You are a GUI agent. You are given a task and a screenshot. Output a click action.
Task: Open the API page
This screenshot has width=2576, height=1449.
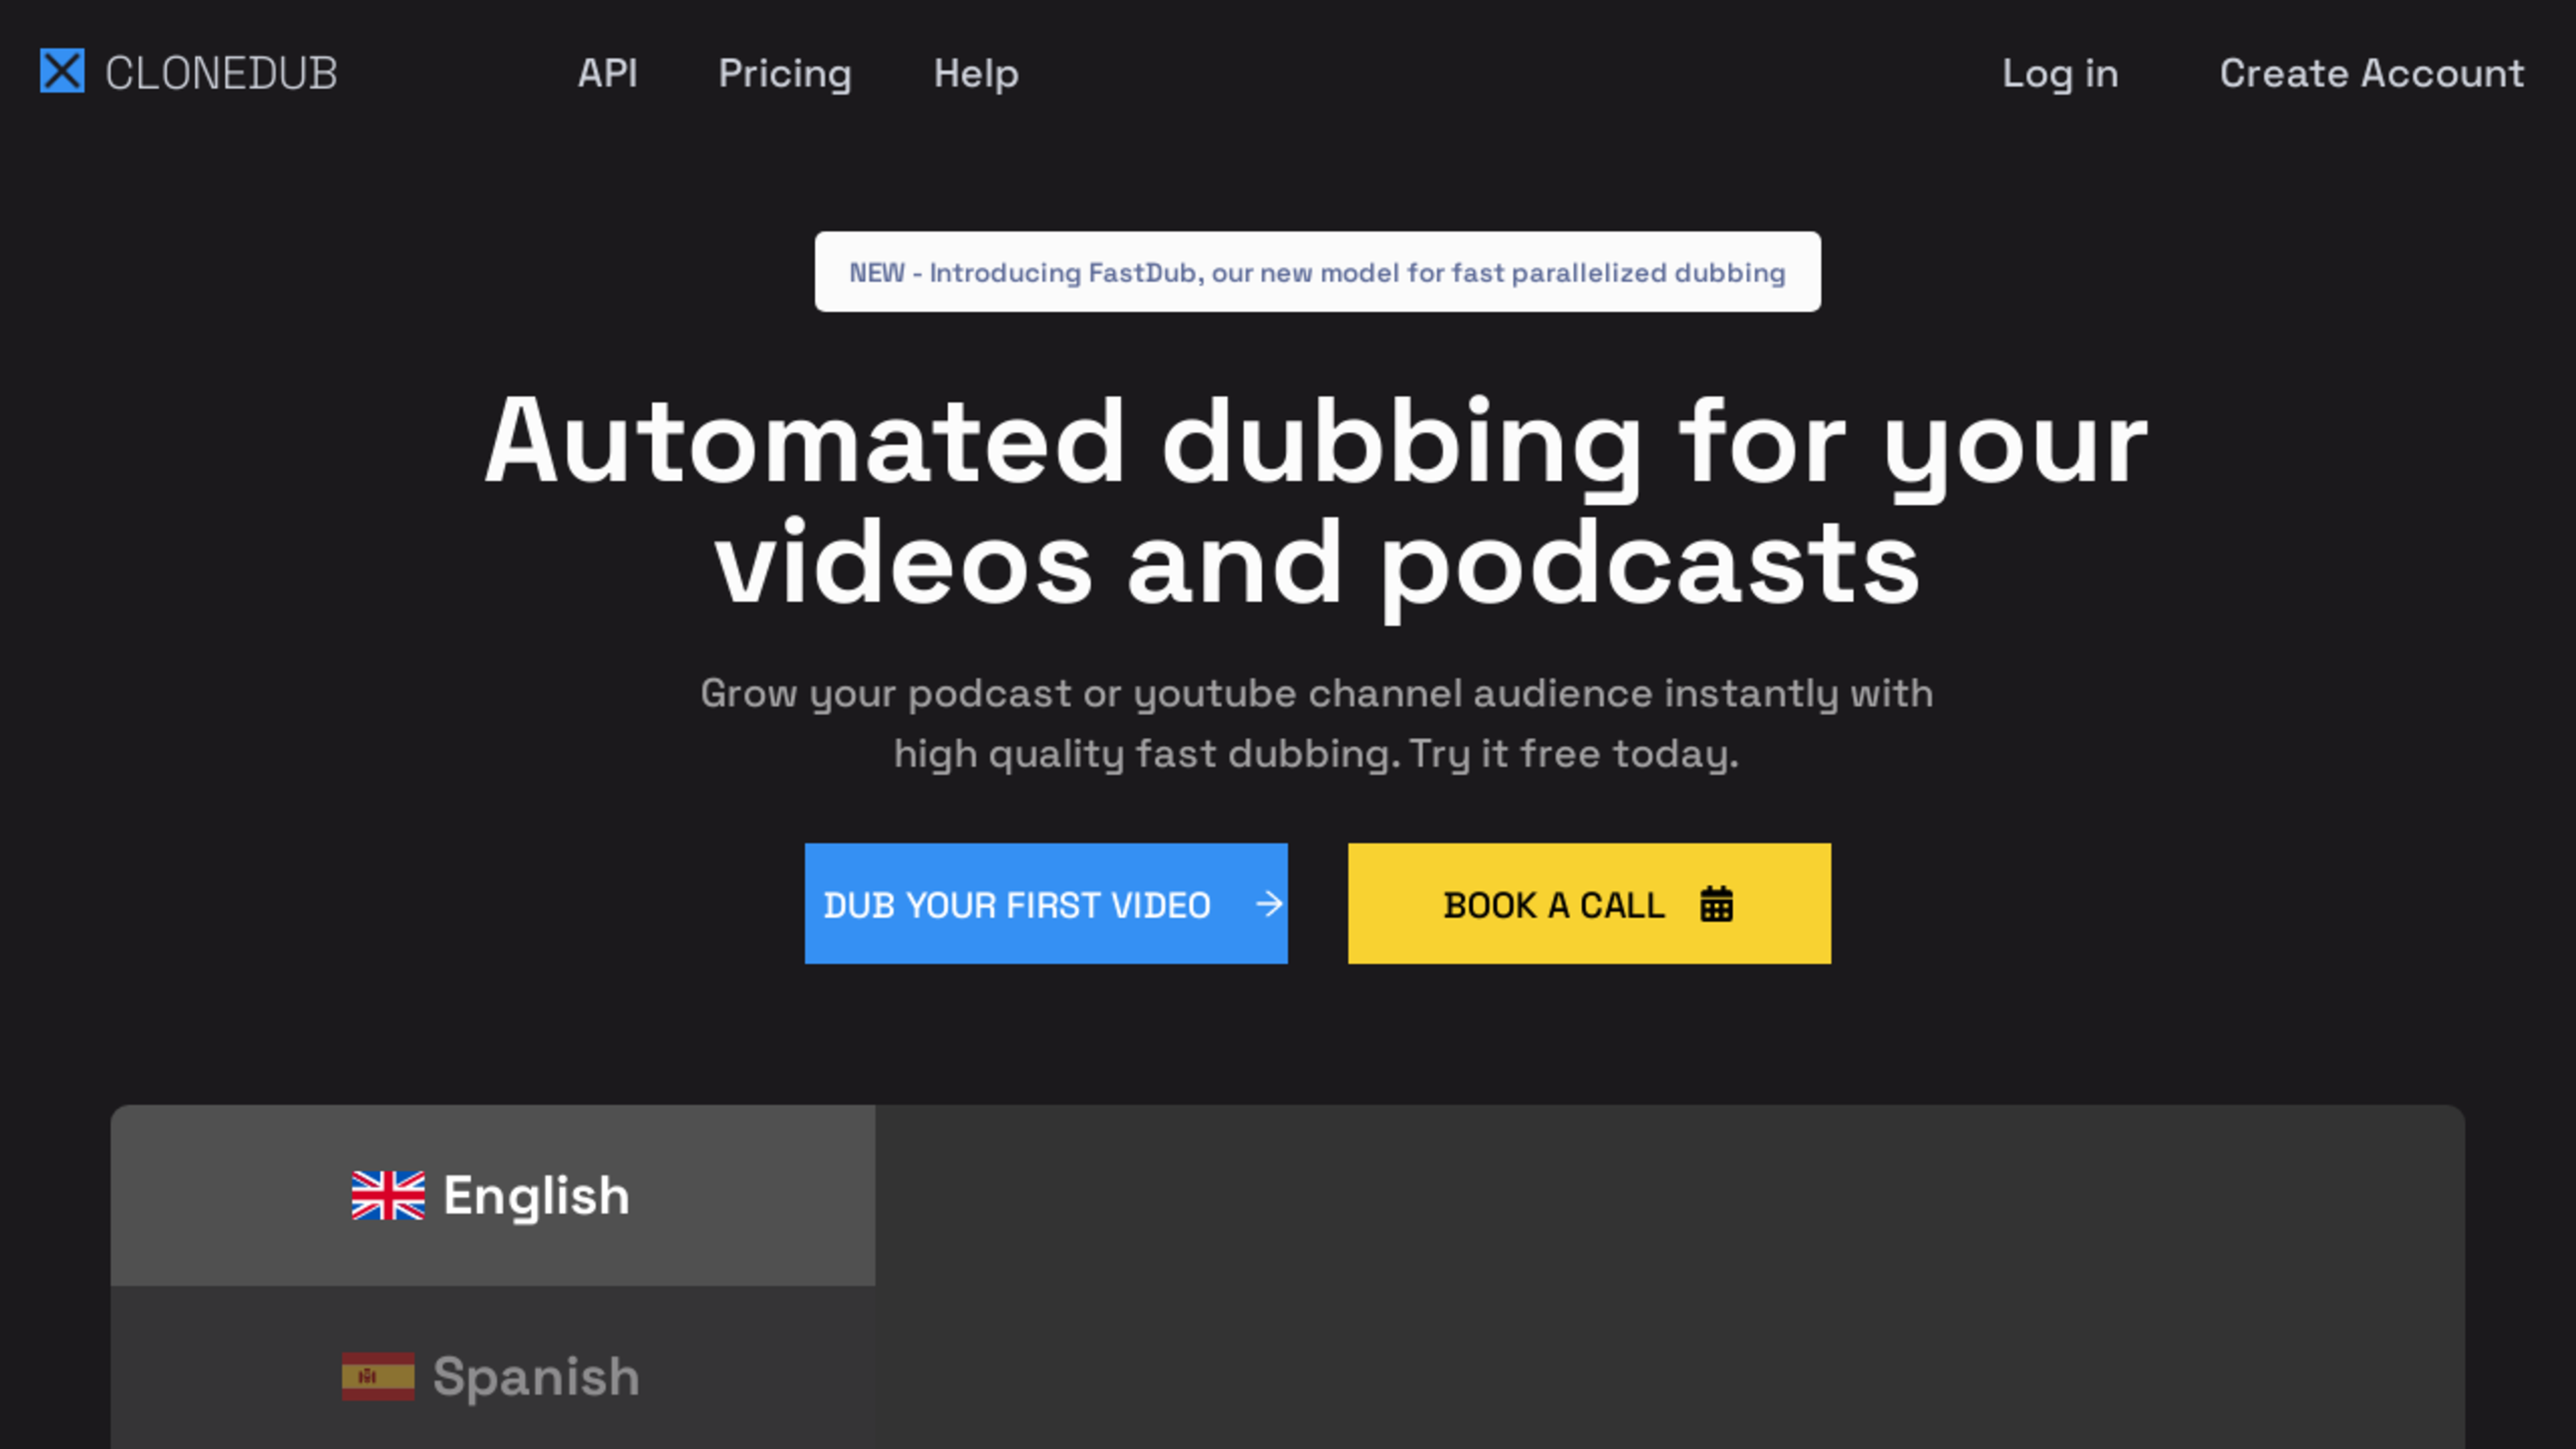click(607, 73)
